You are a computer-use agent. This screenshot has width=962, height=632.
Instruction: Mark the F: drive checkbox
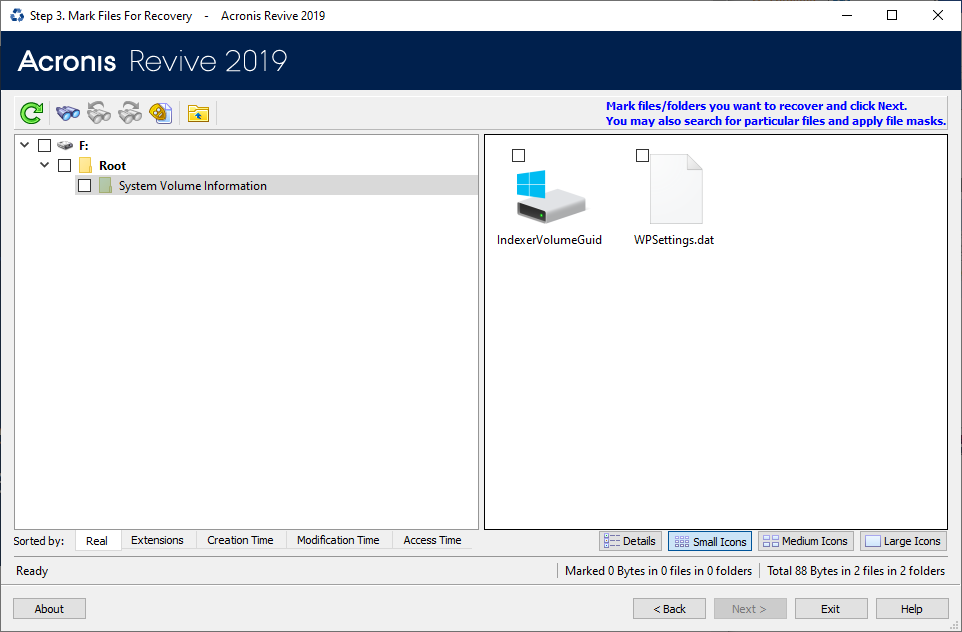pos(44,145)
